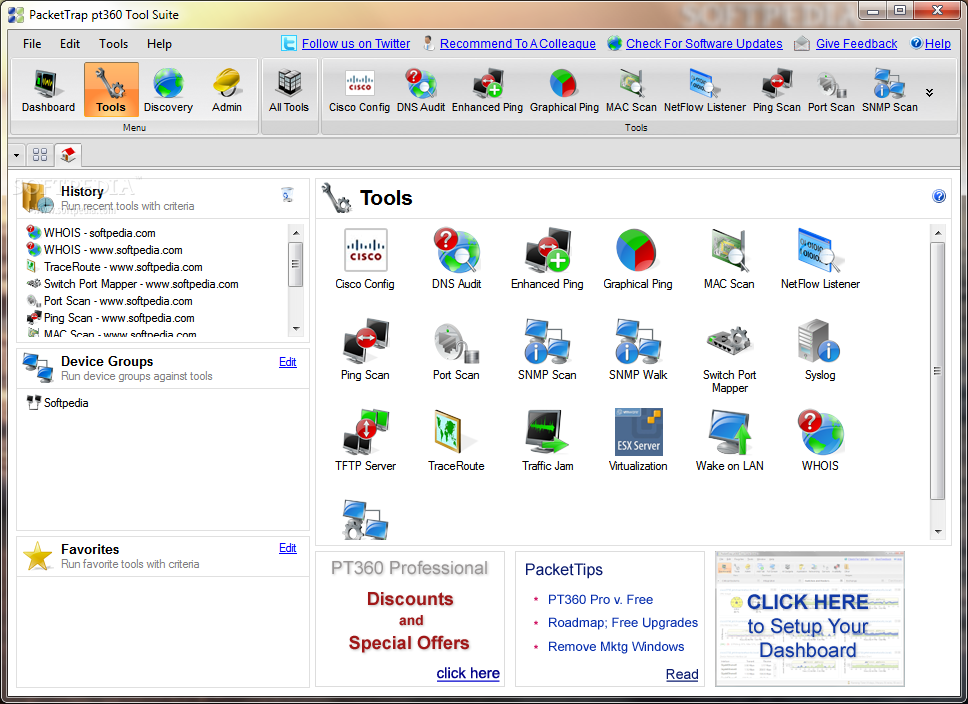Select WHOIS - softpedia.com history entry
This screenshot has height=704, width=968.
pyautogui.click(x=91, y=233)
